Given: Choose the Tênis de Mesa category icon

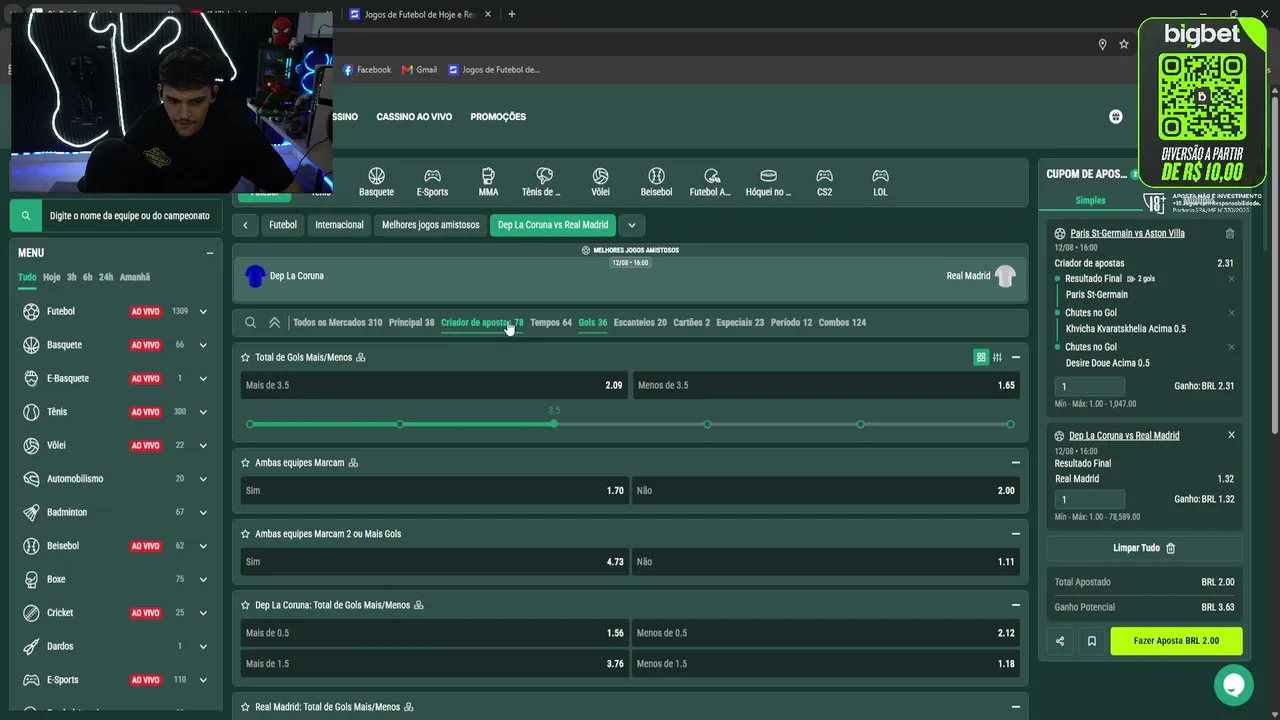Looking at the screenshot, I should click(543, 182).
